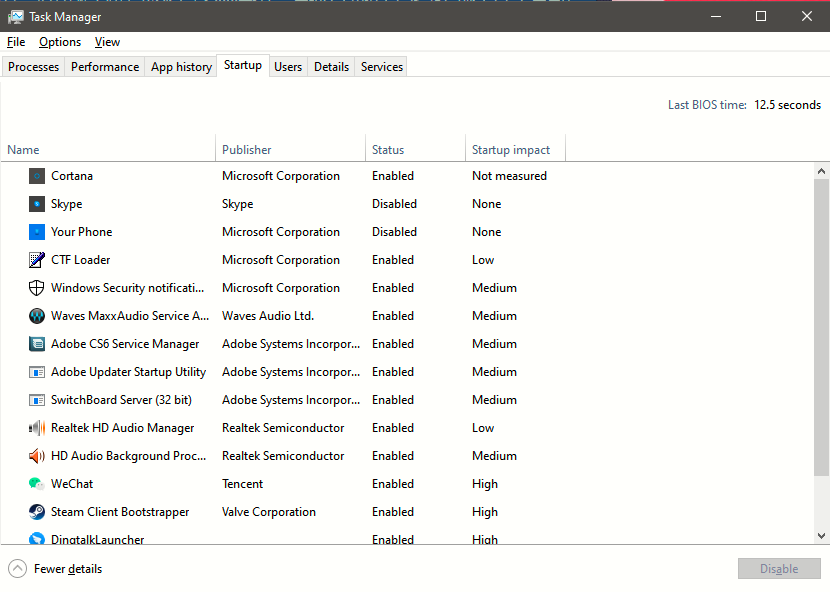Select the Realtek HD Audio Manager name
The width and height of the screenshot is (830, 592).
(x=122, y=428)
